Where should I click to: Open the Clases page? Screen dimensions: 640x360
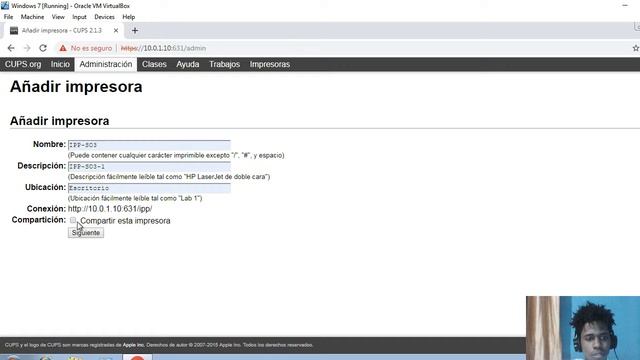click(154, 64)
